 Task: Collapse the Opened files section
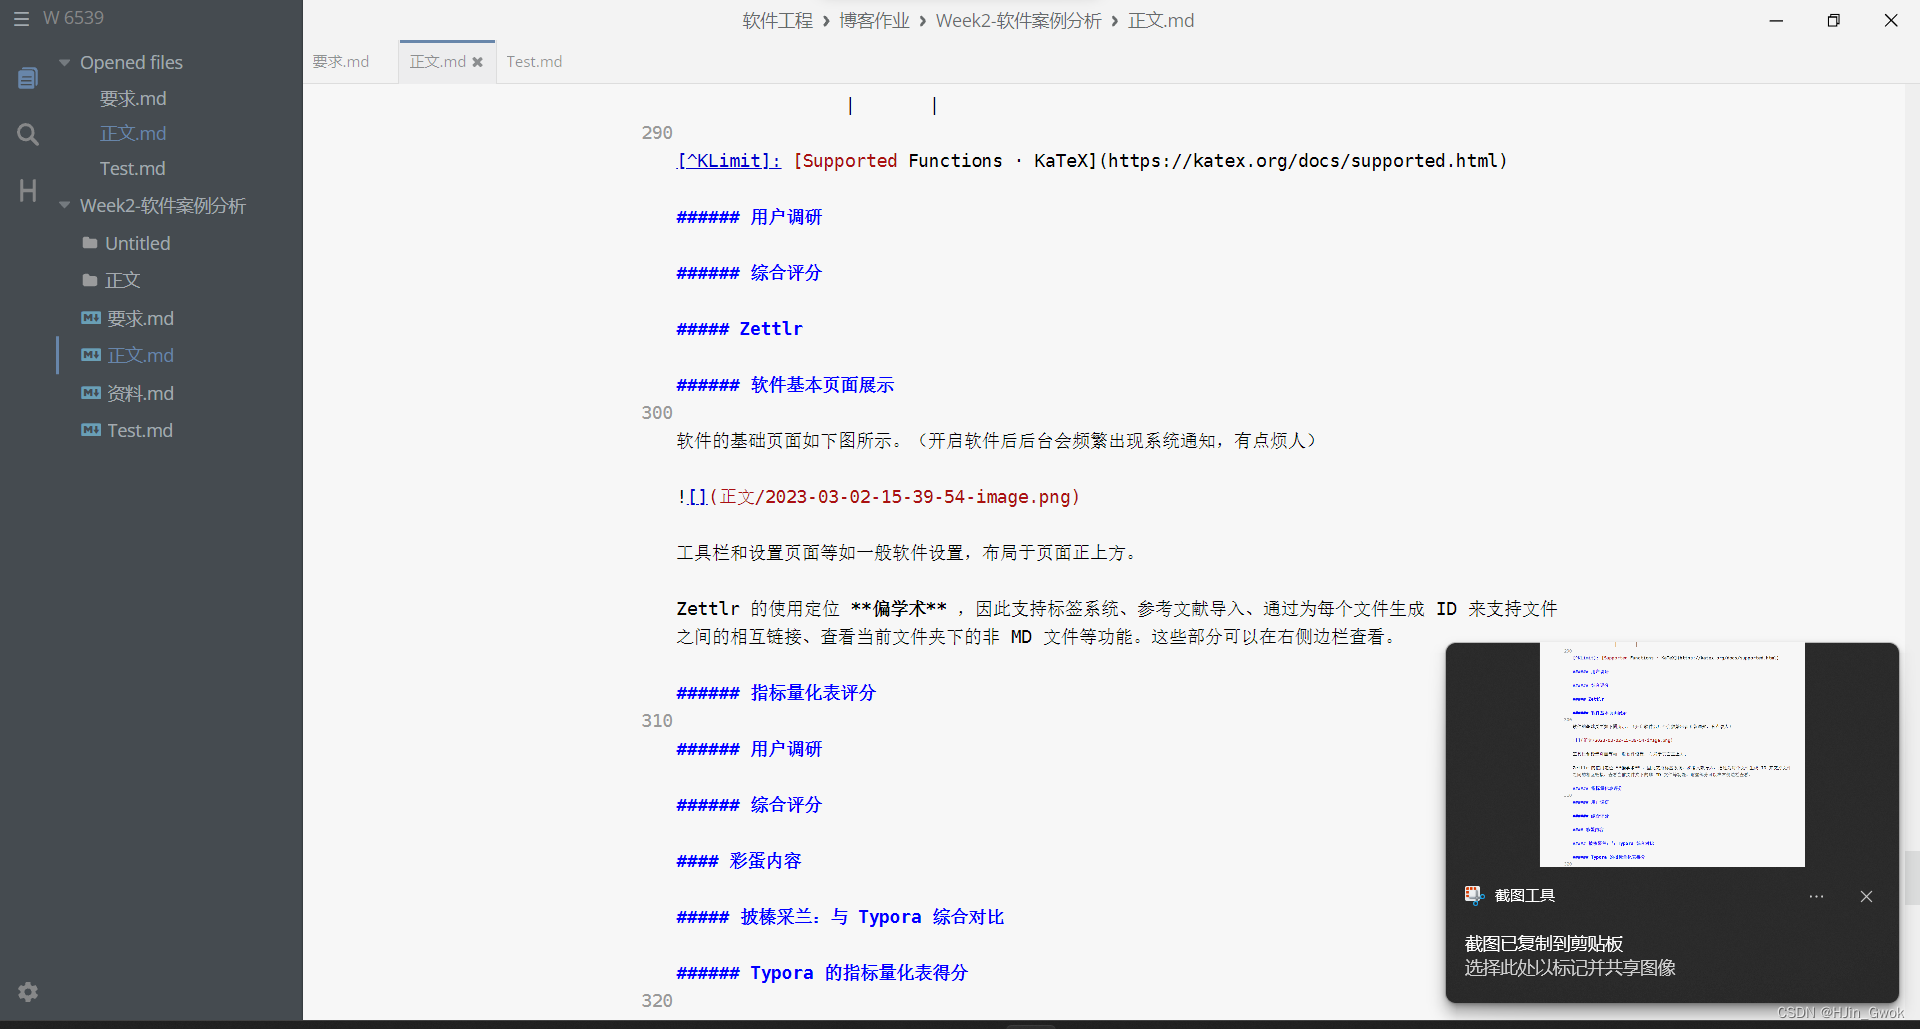click(x=65, y=62)
